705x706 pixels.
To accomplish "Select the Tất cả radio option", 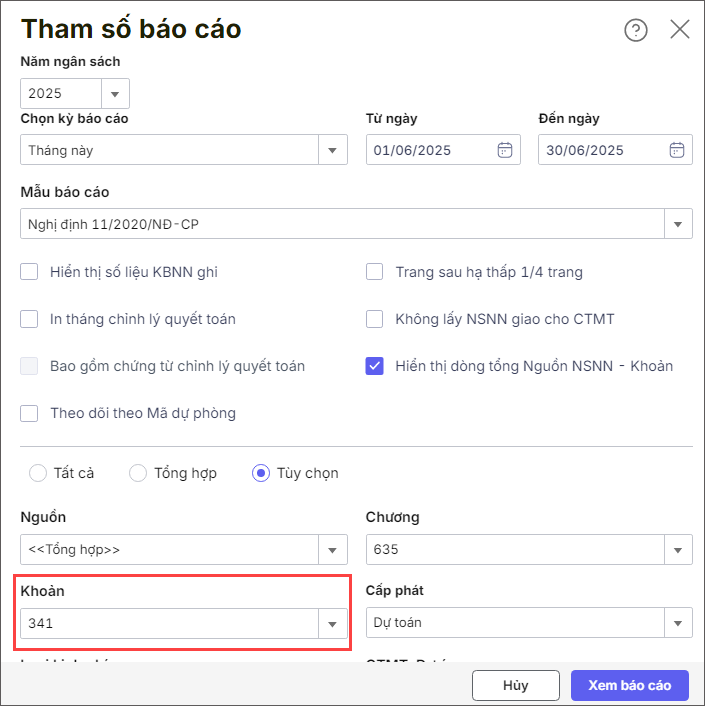I will 39,473.
